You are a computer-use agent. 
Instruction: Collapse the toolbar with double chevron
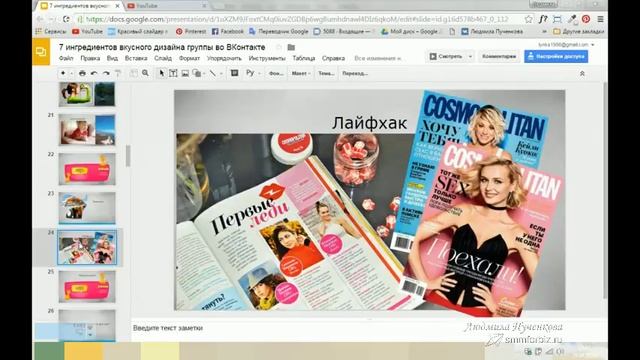click(x=582, y=73)
